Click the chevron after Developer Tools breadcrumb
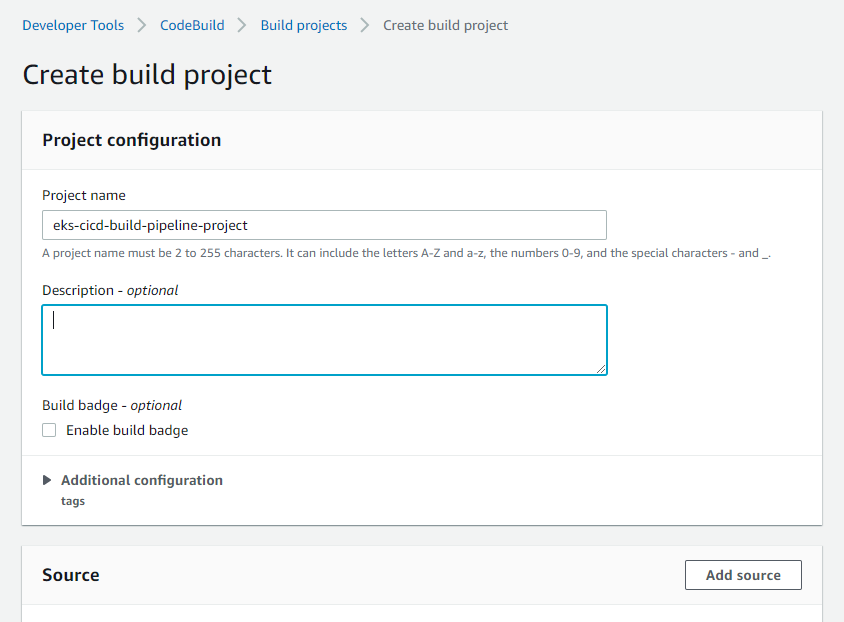Screen dimensions: 844x622 142,25
